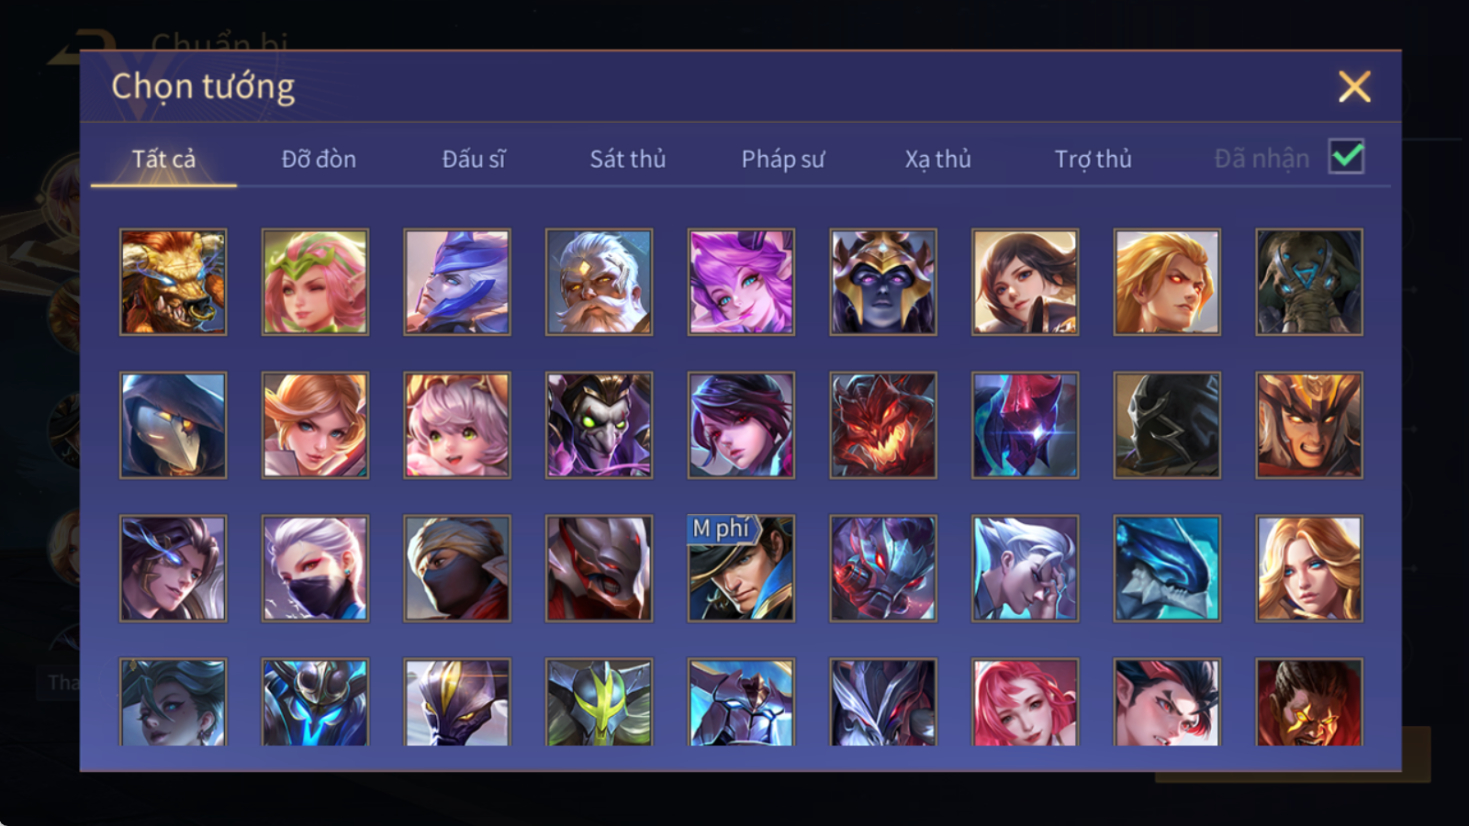Select the blue shark creature hero

coord(1167,568)
